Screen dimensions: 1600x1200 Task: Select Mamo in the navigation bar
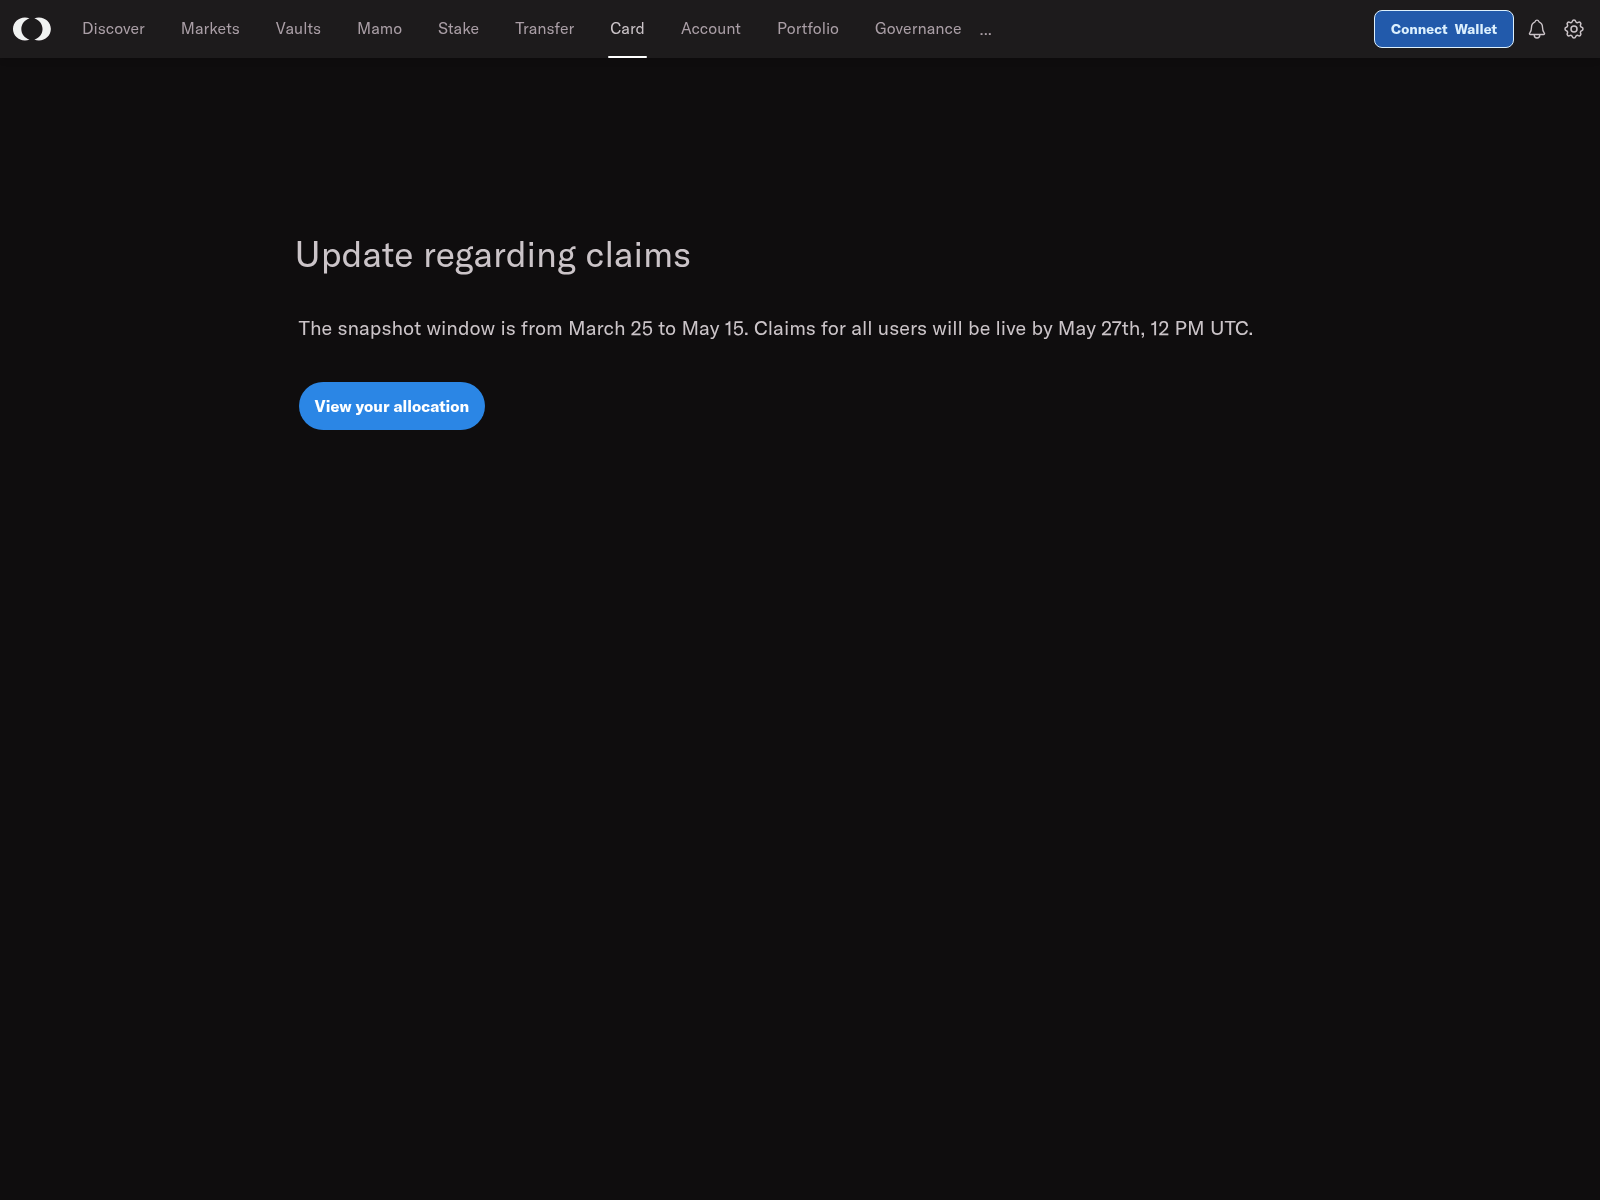[x=379, y=29]
